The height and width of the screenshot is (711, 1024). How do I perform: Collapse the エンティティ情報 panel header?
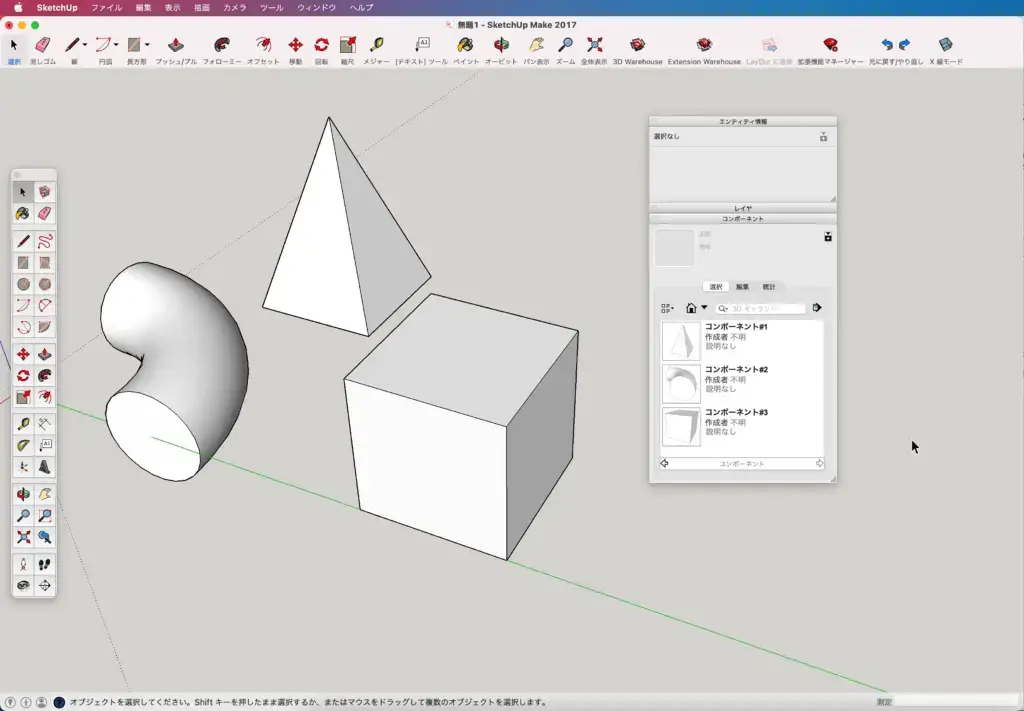click(743, 121)
